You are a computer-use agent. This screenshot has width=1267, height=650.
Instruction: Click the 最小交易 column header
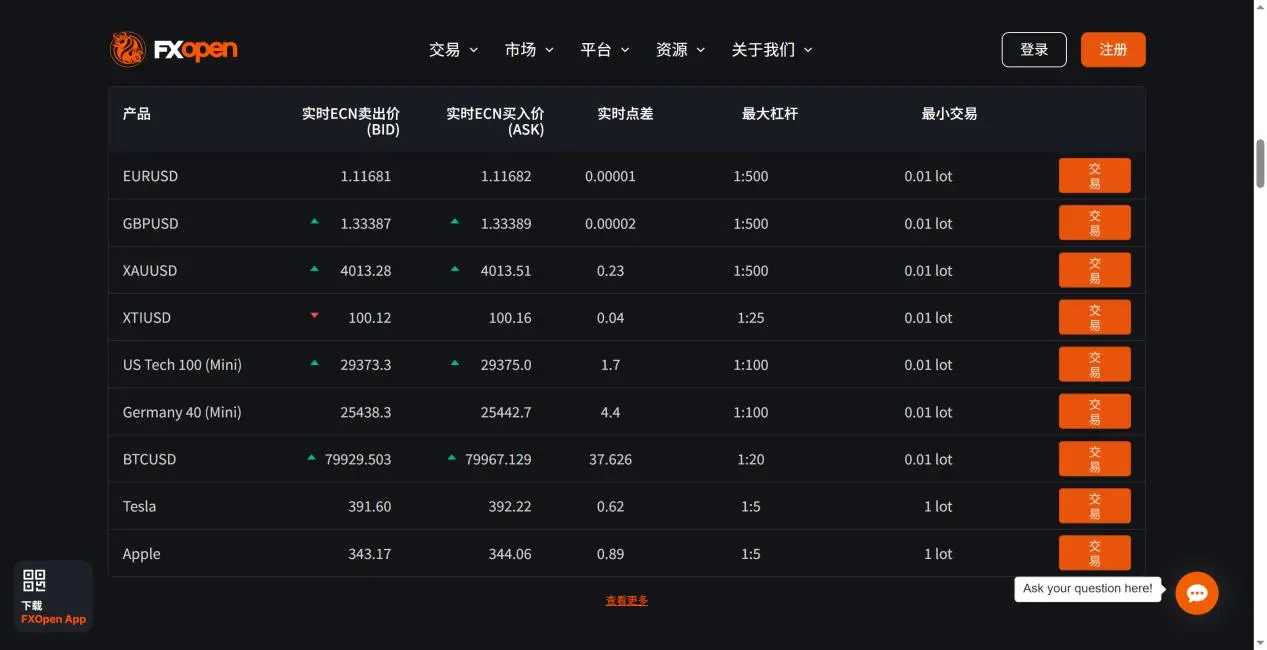click(949, 114)
